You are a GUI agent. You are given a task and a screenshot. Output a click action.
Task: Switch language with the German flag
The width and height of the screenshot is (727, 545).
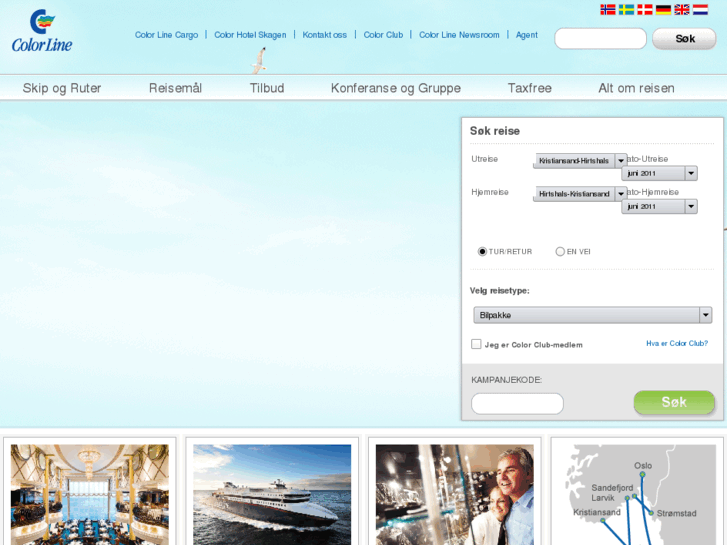click(663, 10)
